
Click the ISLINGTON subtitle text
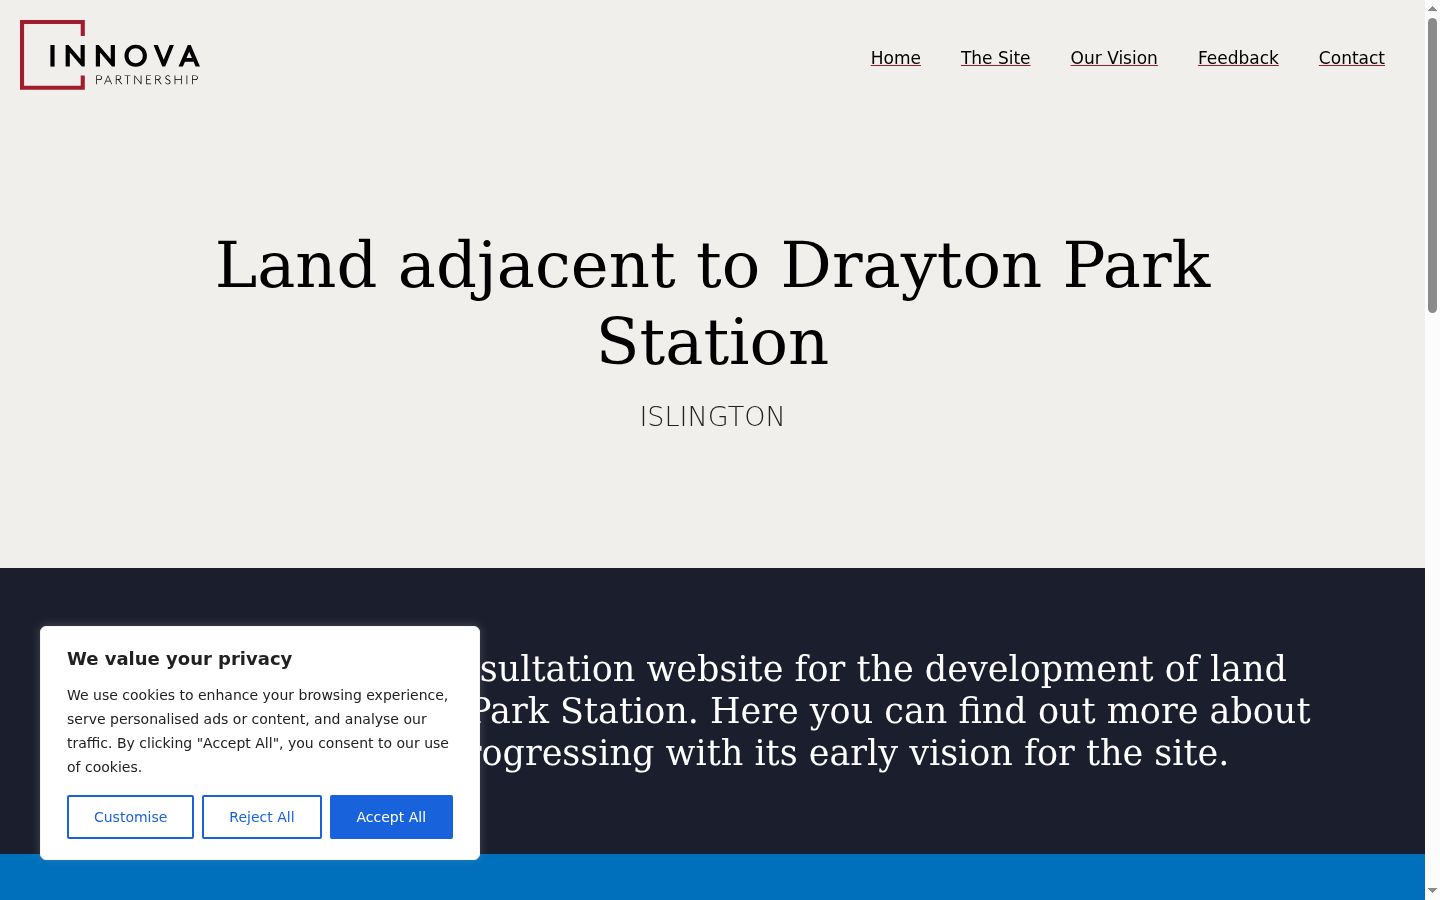[x=712, y=416]
